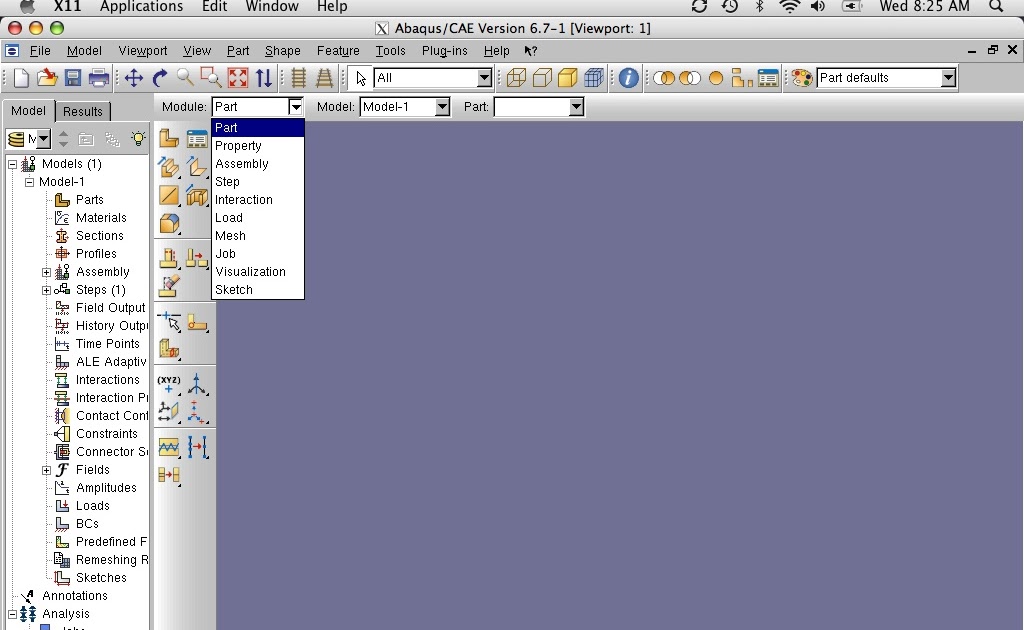
Task: Expand the Assembly item in the model tree
Action: [45, 271]
